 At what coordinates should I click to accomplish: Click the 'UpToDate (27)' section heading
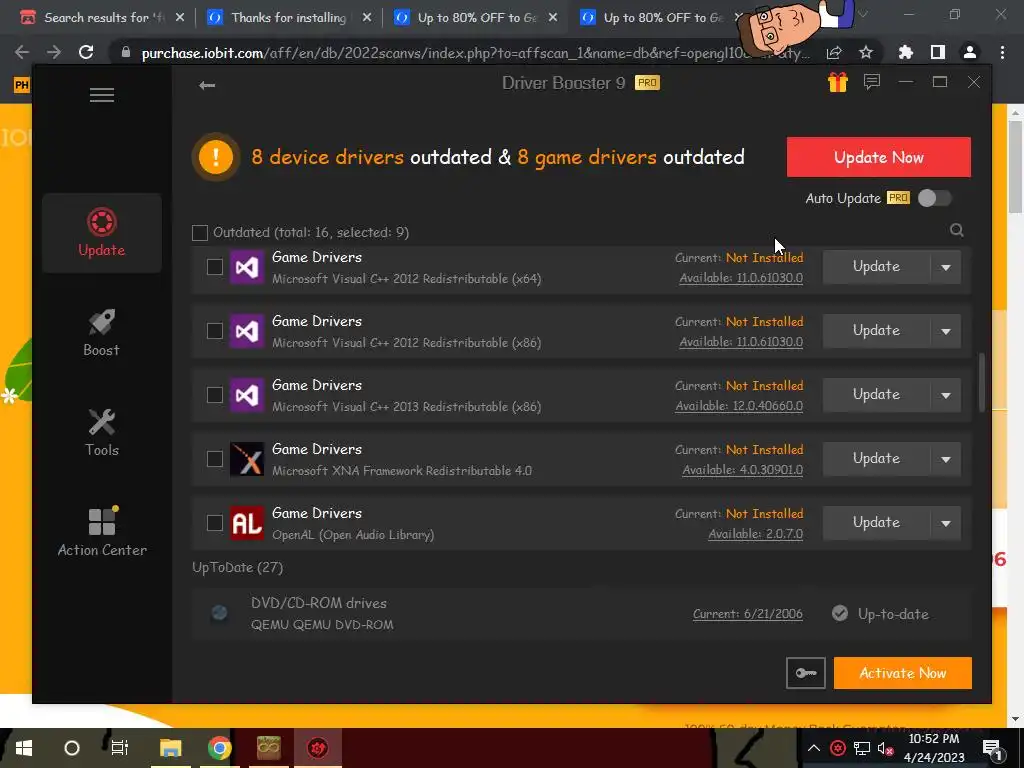tap(238, 568)
